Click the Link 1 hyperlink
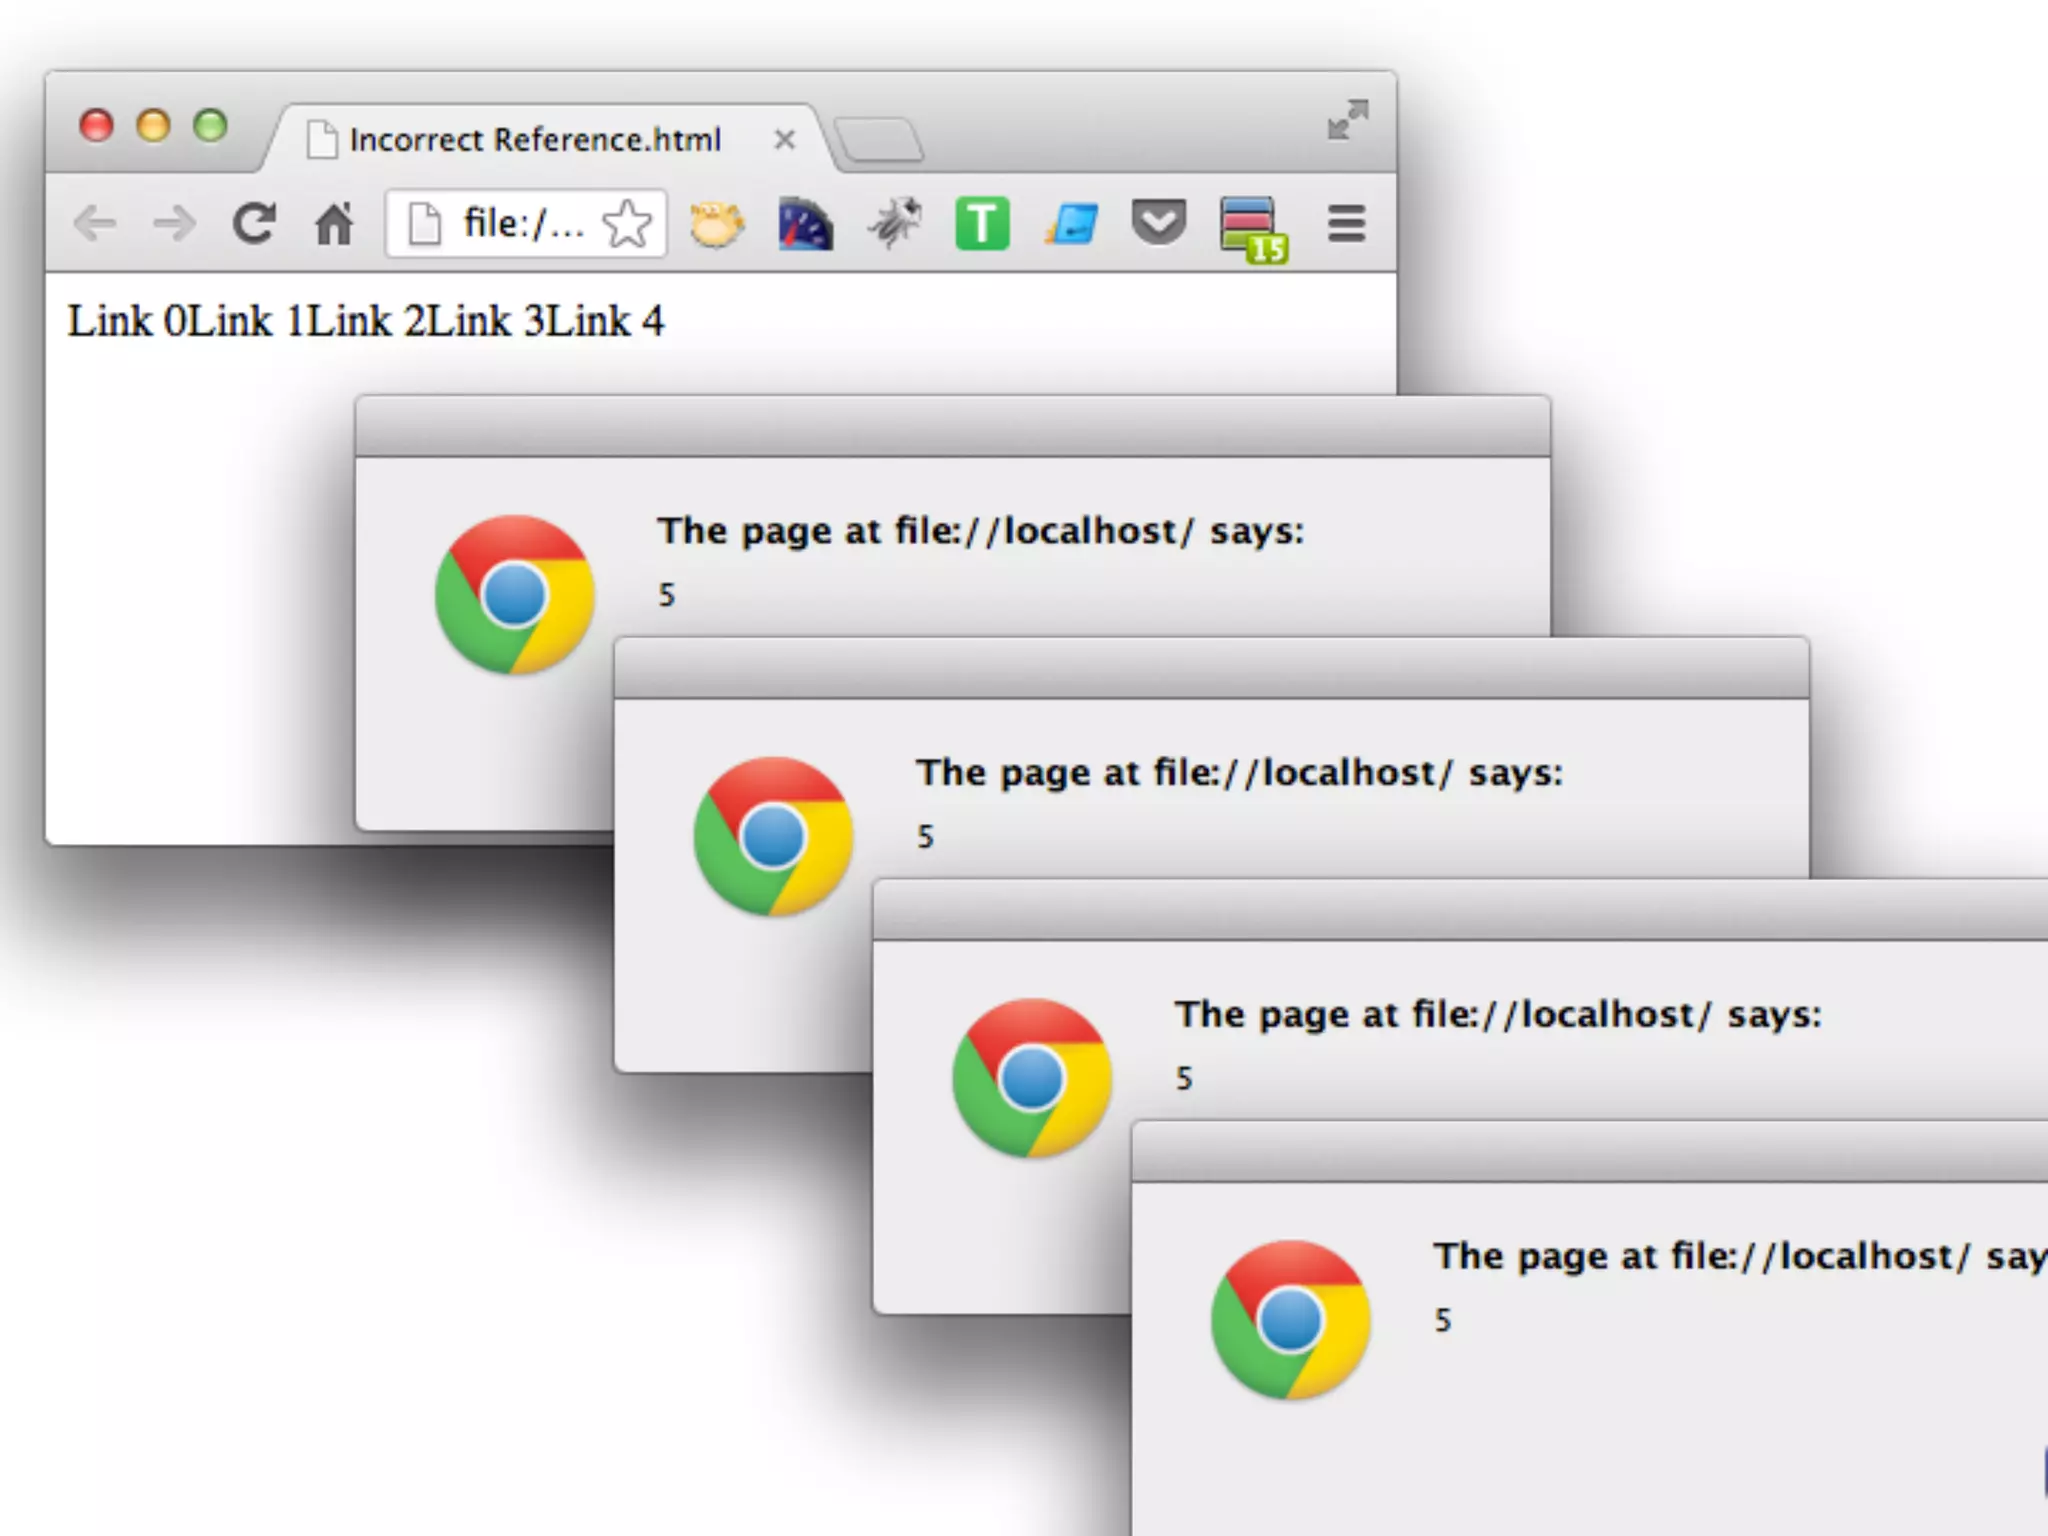Image resolution: width=2048 pixels, height=1536 pixels. pyautogui.click(x=246, y=321)
